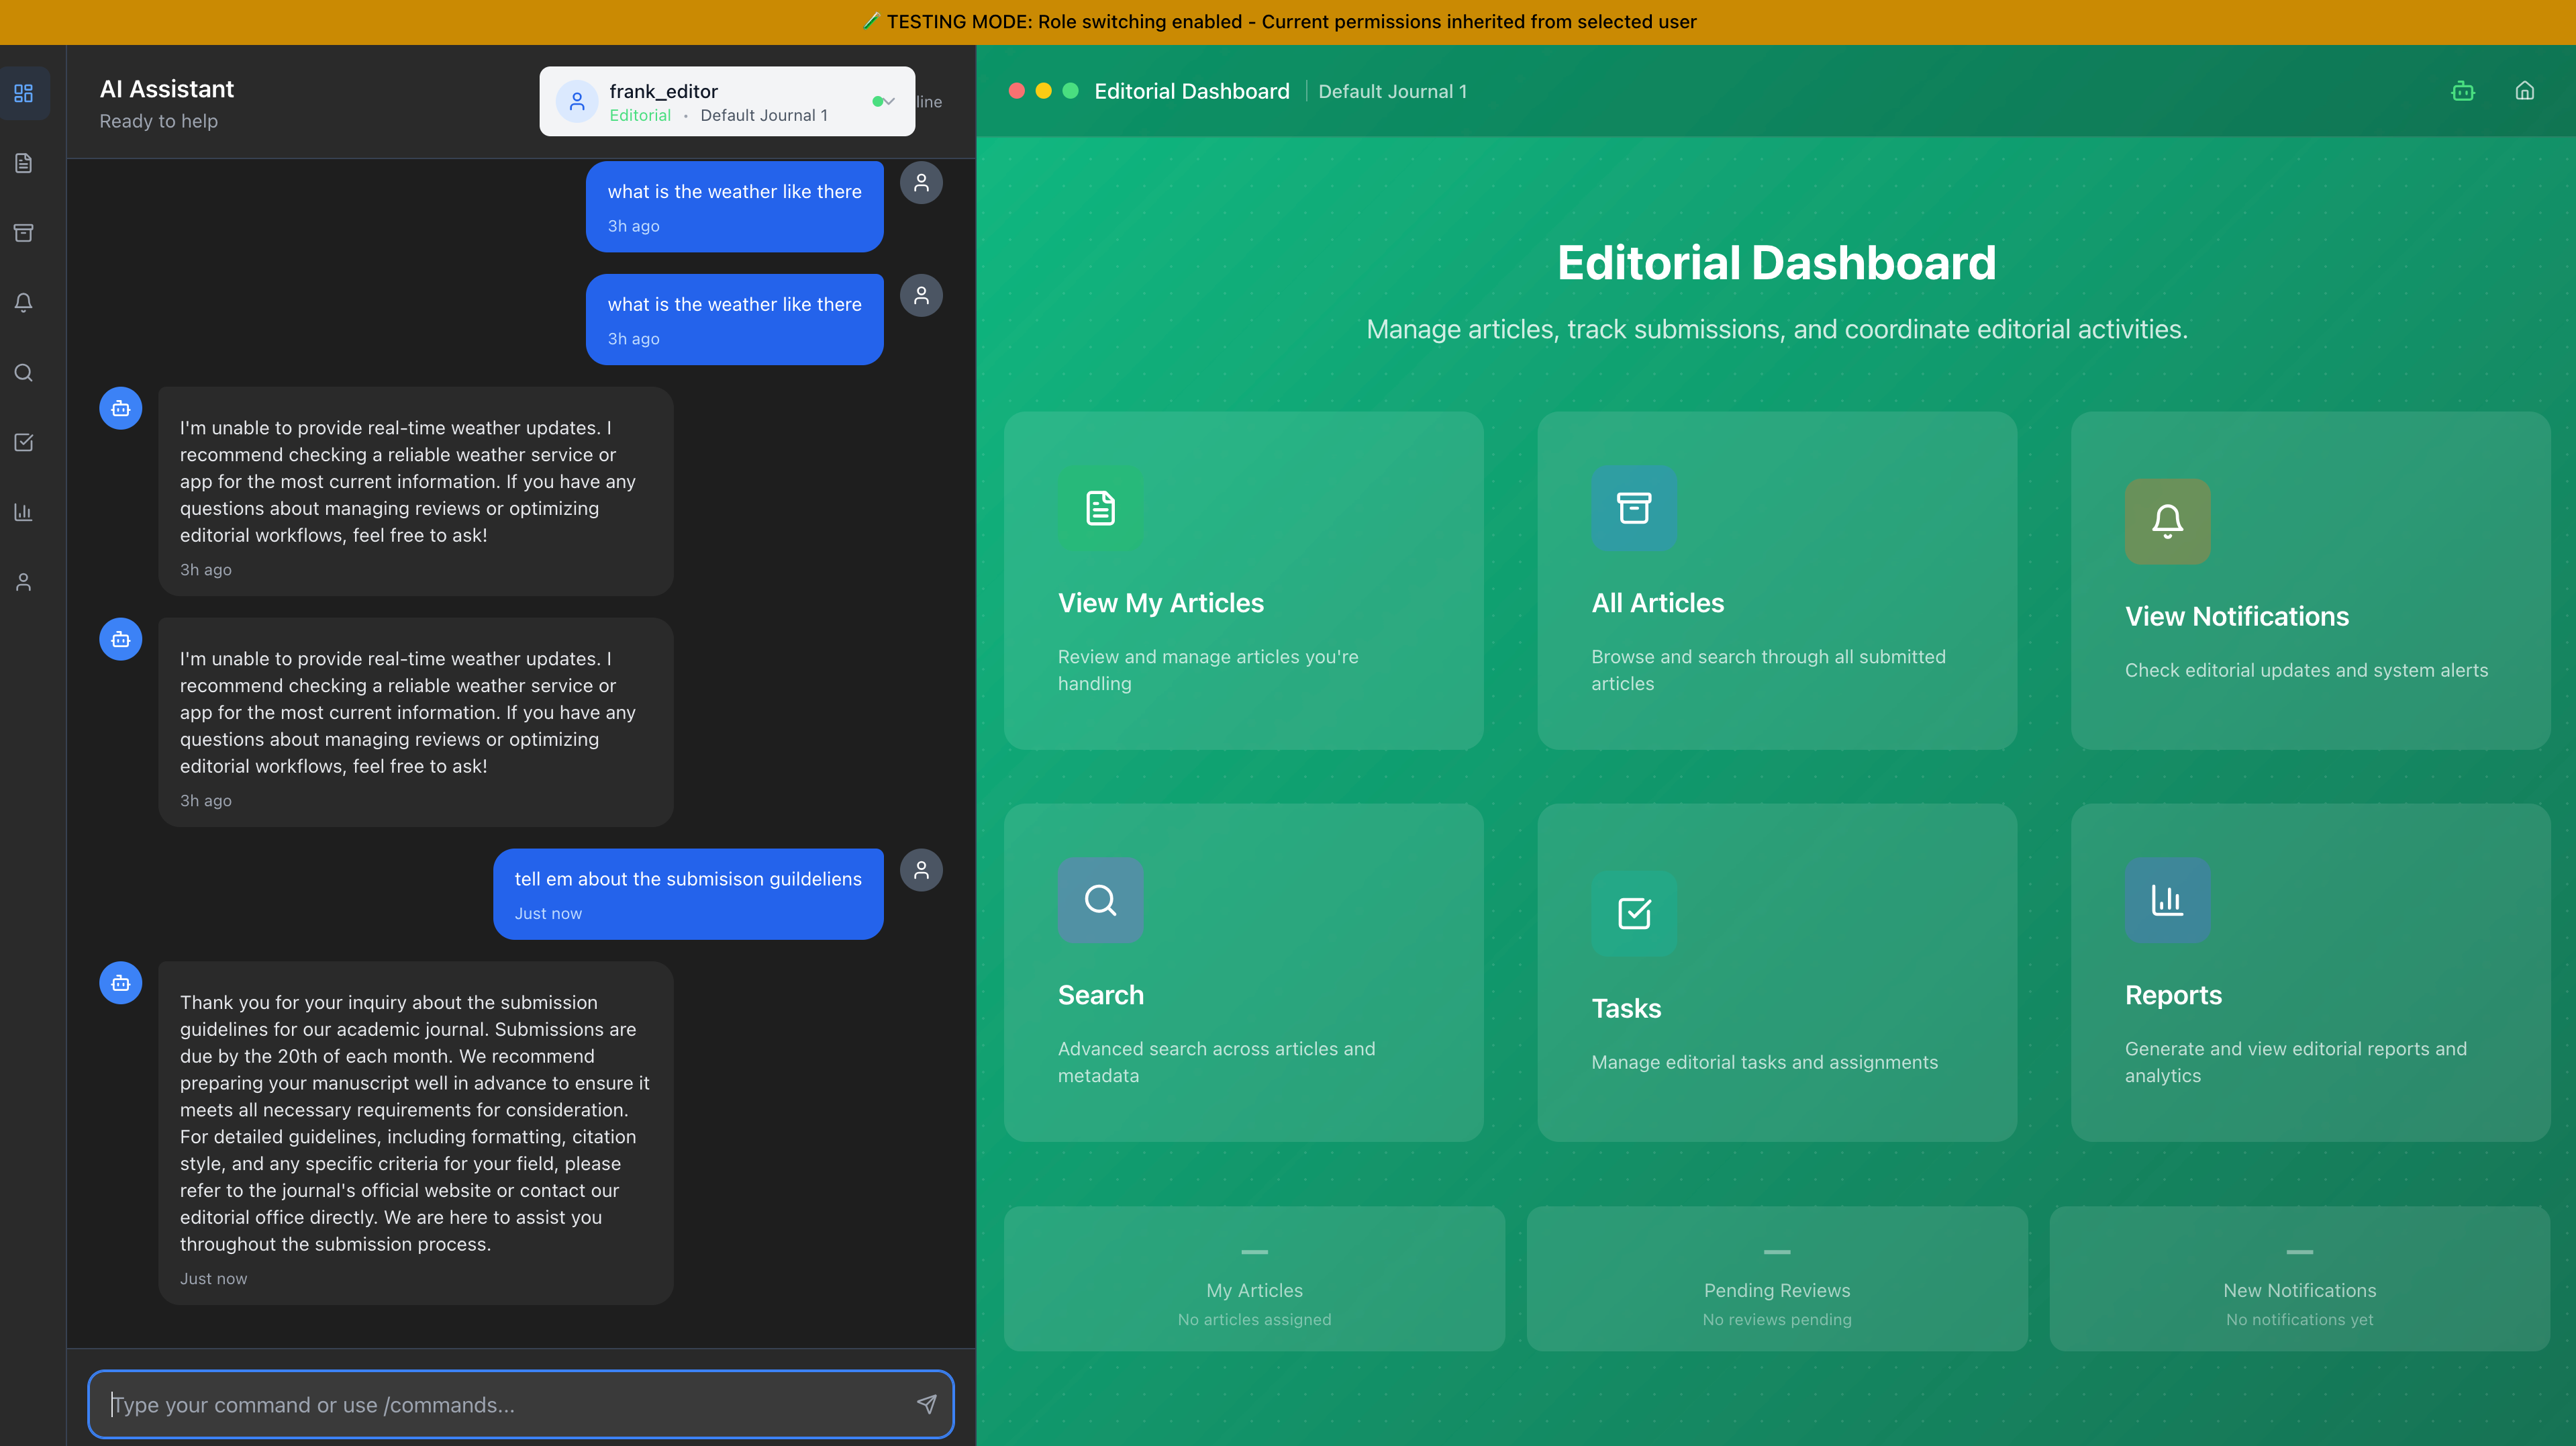Viewport: 2576px width, 1446px height.
Task: Click the user avatar beside submission guidelines message
Action: (921, 870)
